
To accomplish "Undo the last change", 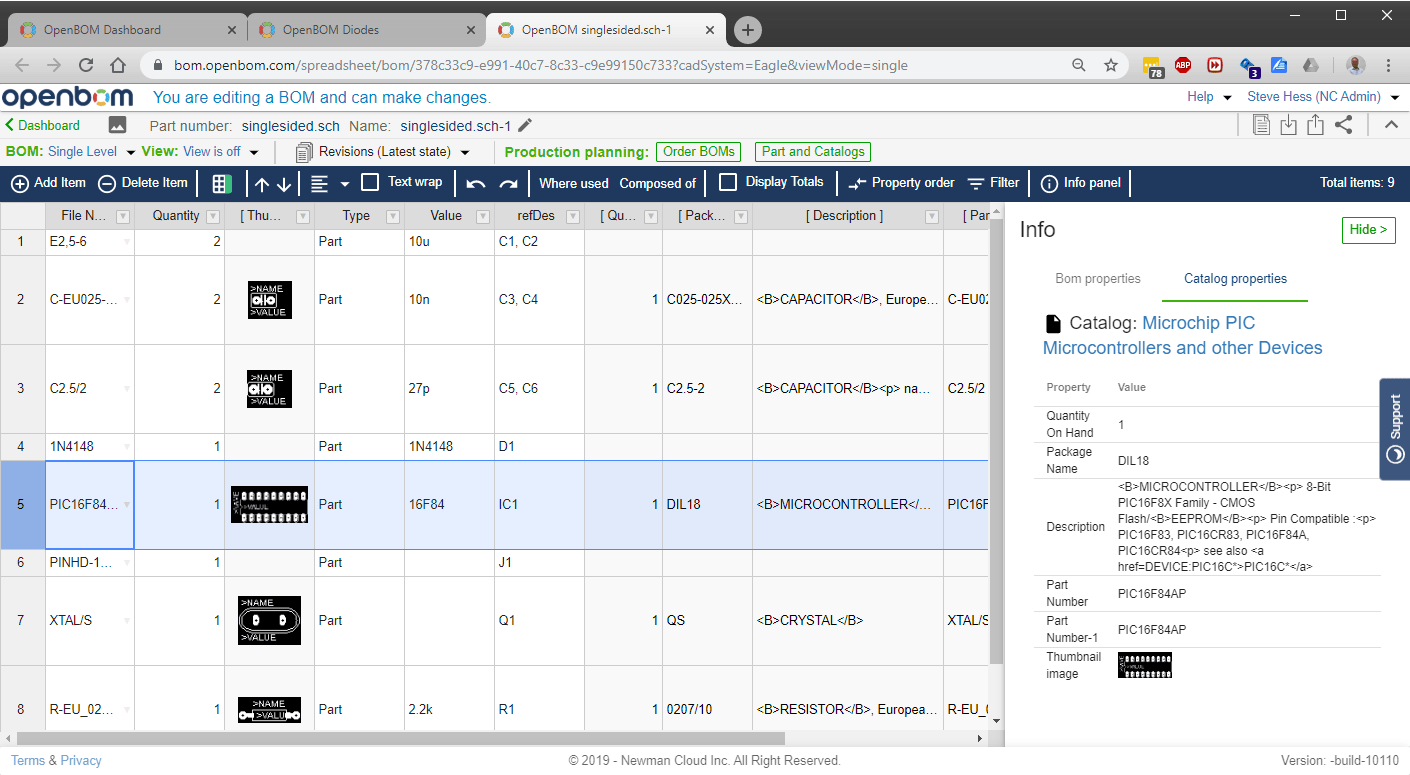I will click(x=476, y=183).
